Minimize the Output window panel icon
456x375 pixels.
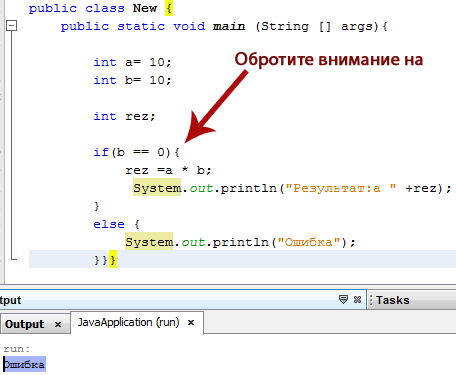pos(343,299)
